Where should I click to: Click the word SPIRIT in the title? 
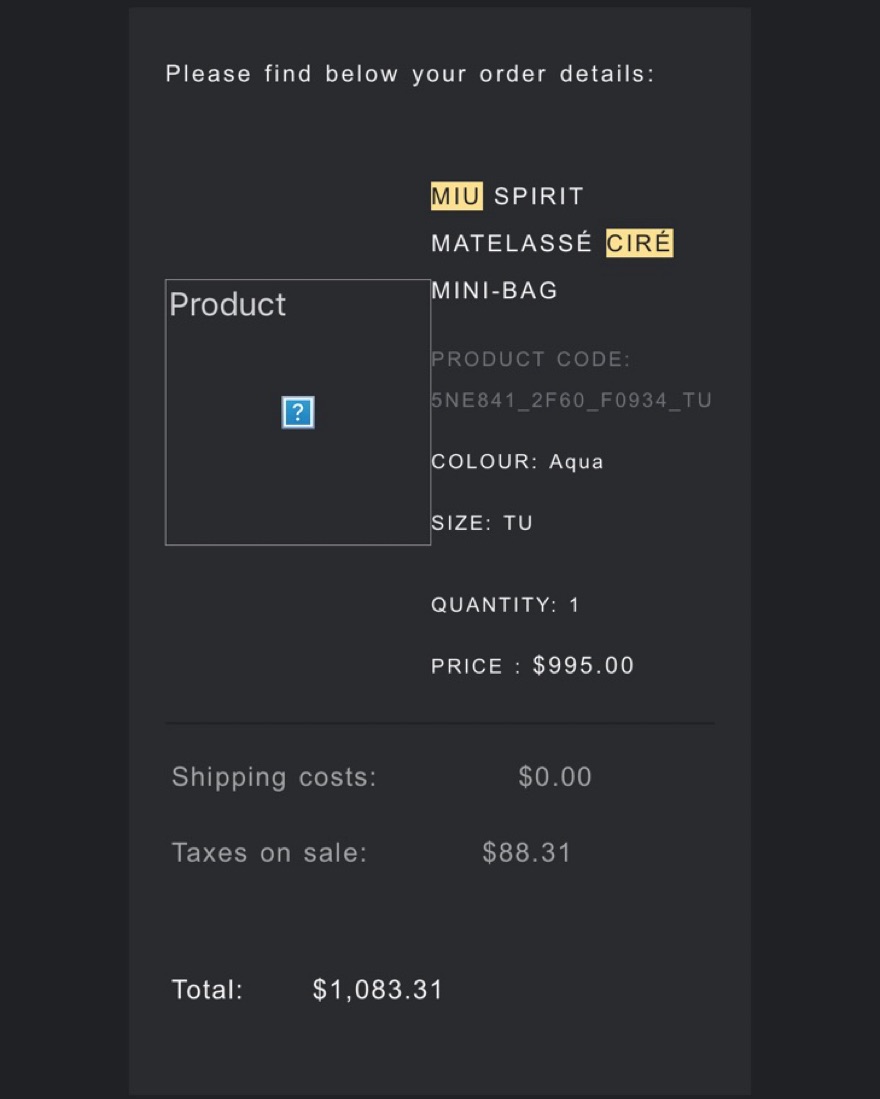click(539, 196)
